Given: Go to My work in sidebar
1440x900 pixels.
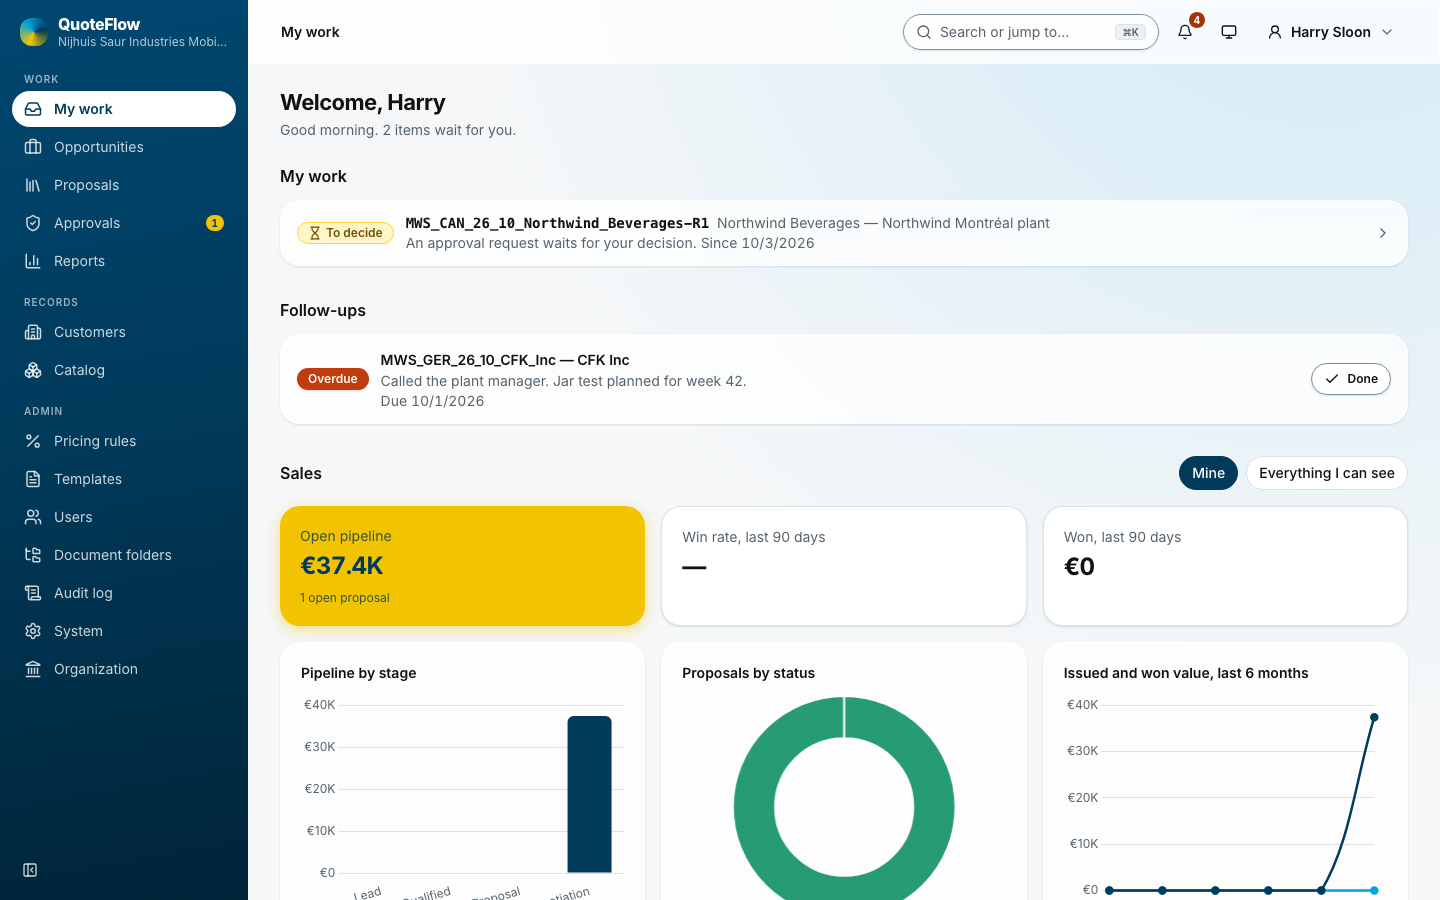Looking at the screenshot, I should tap(124, 109).
